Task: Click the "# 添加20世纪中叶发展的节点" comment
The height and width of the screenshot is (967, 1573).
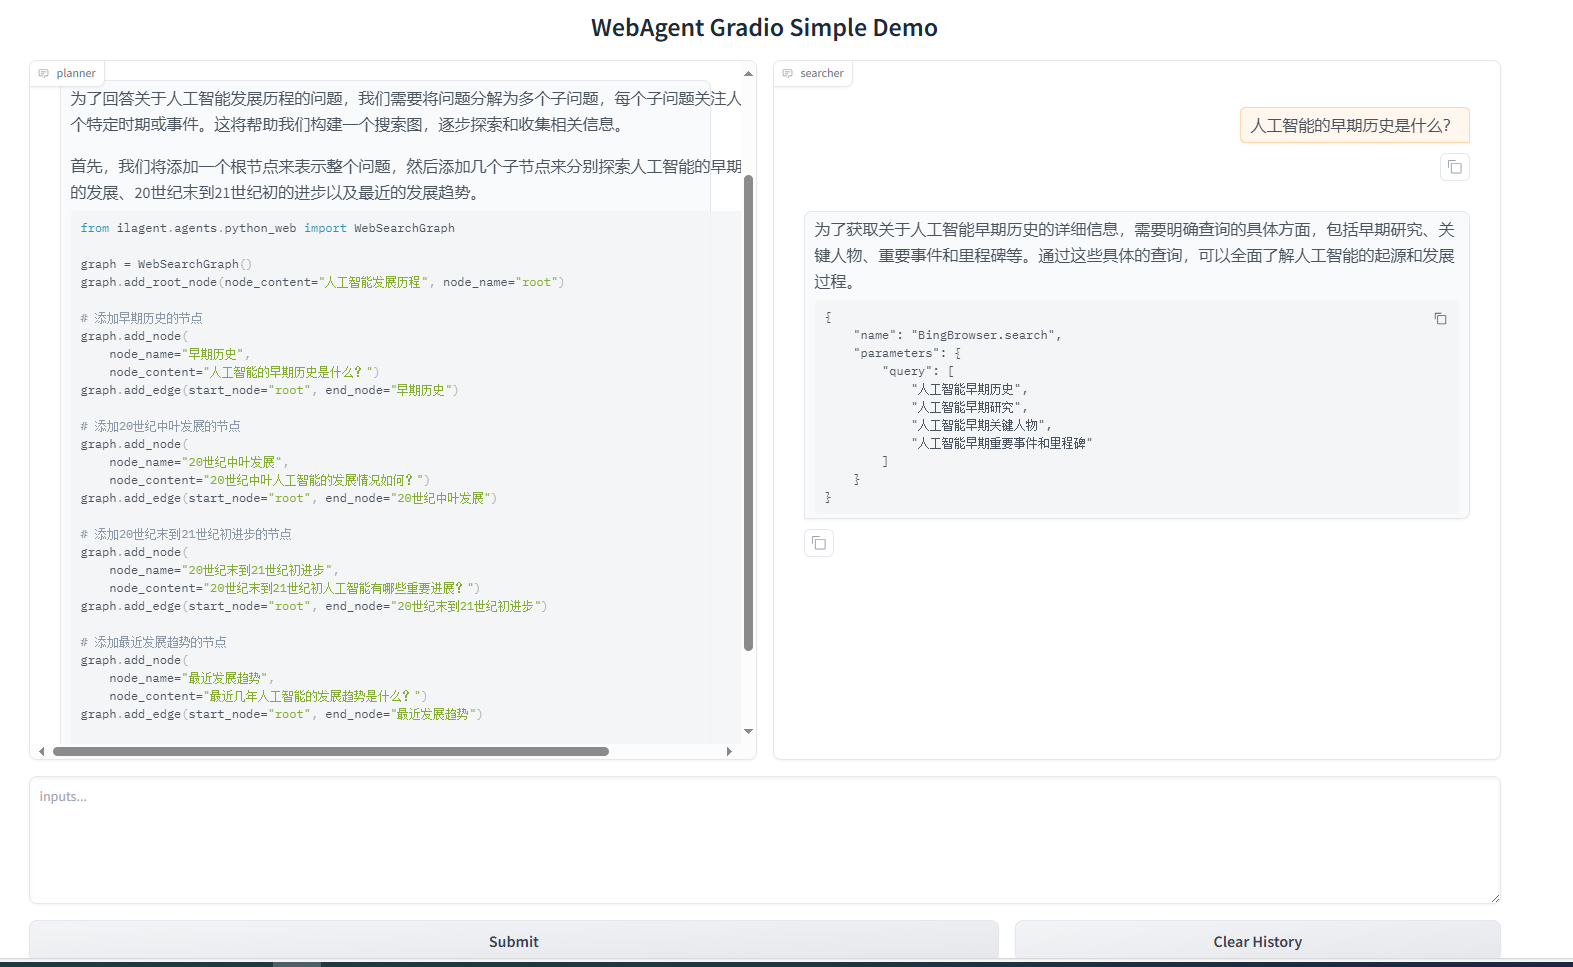Action: point(160,426)
